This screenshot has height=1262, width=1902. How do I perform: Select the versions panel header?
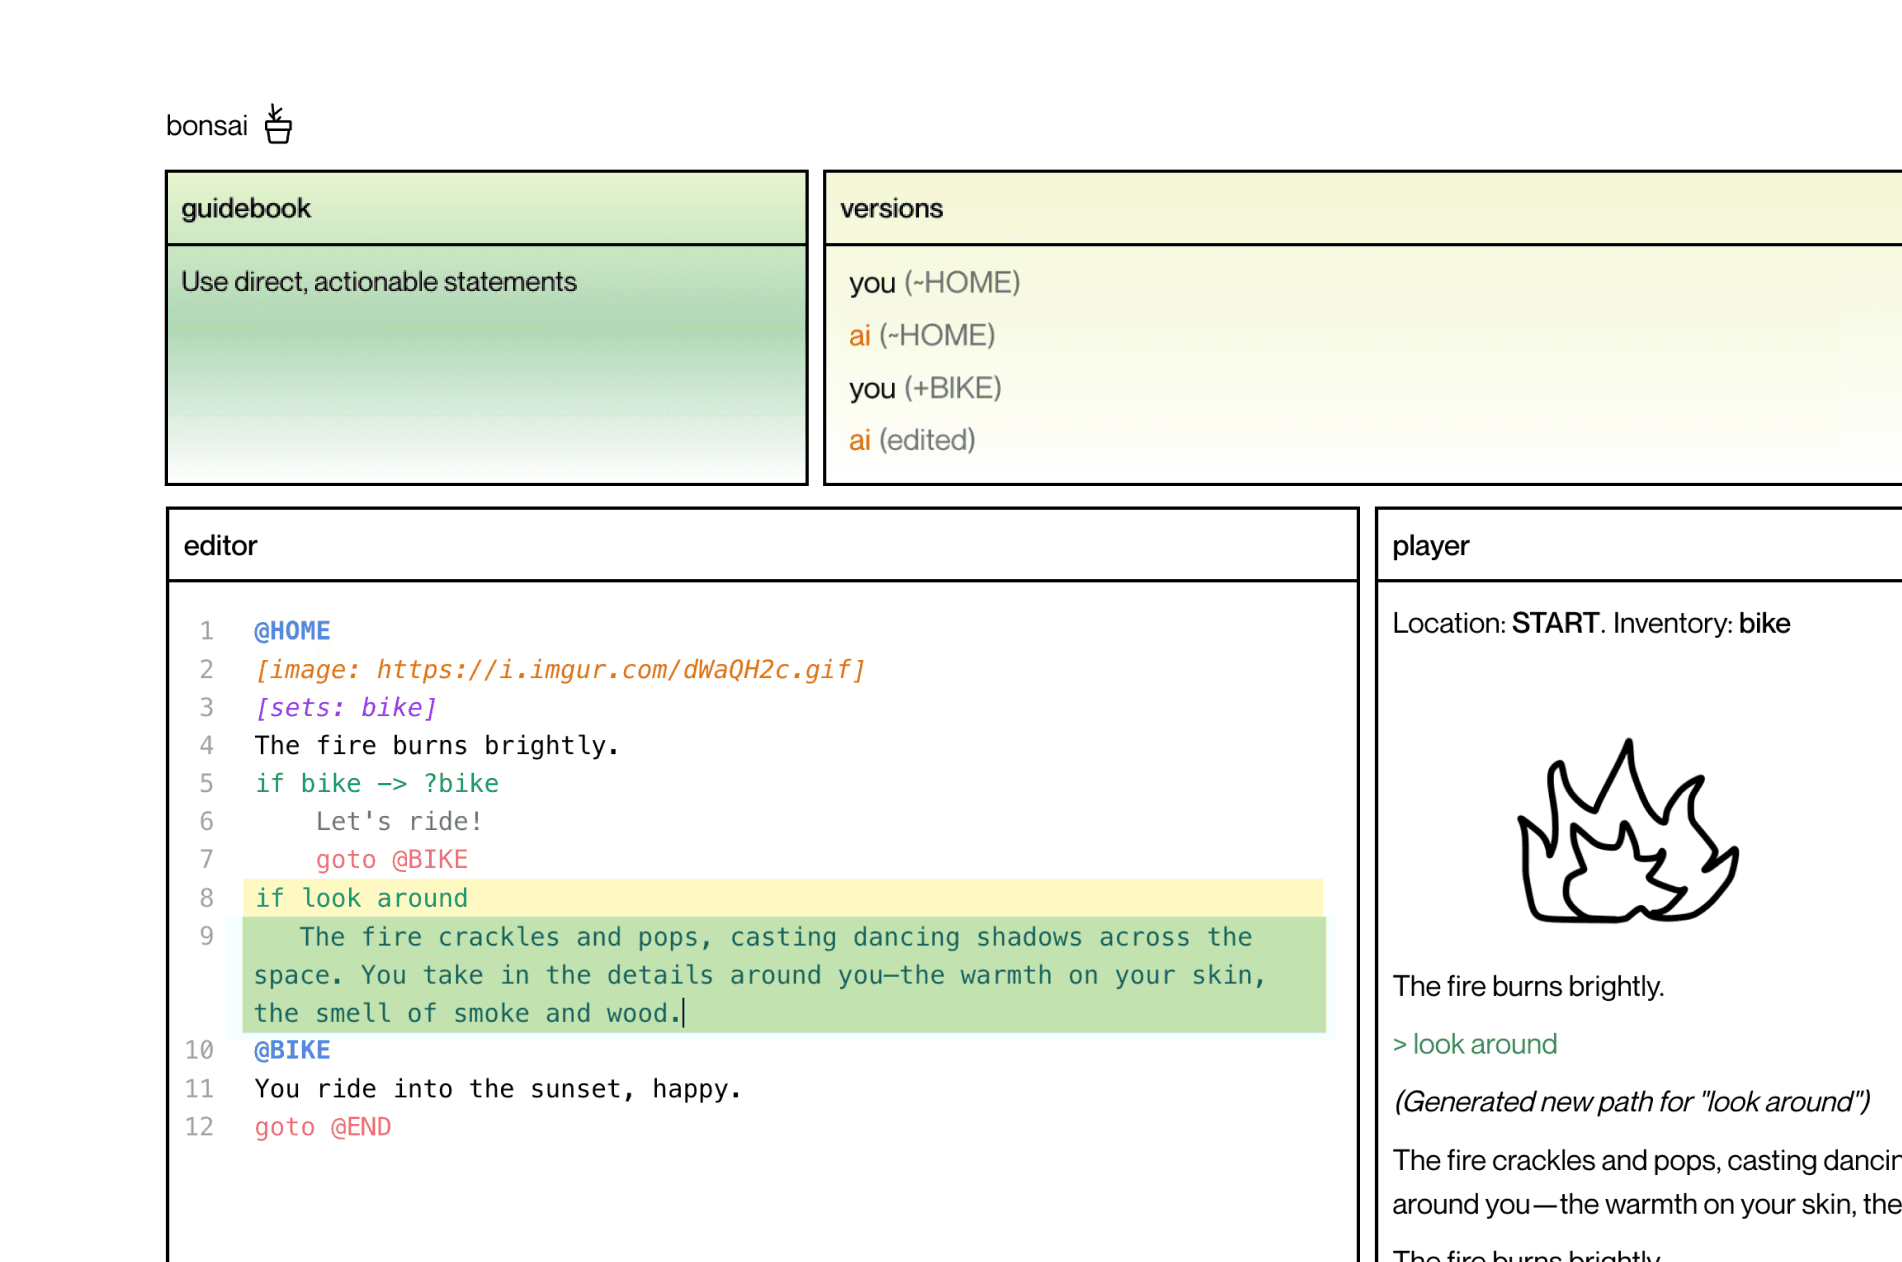coord(1363,208)
